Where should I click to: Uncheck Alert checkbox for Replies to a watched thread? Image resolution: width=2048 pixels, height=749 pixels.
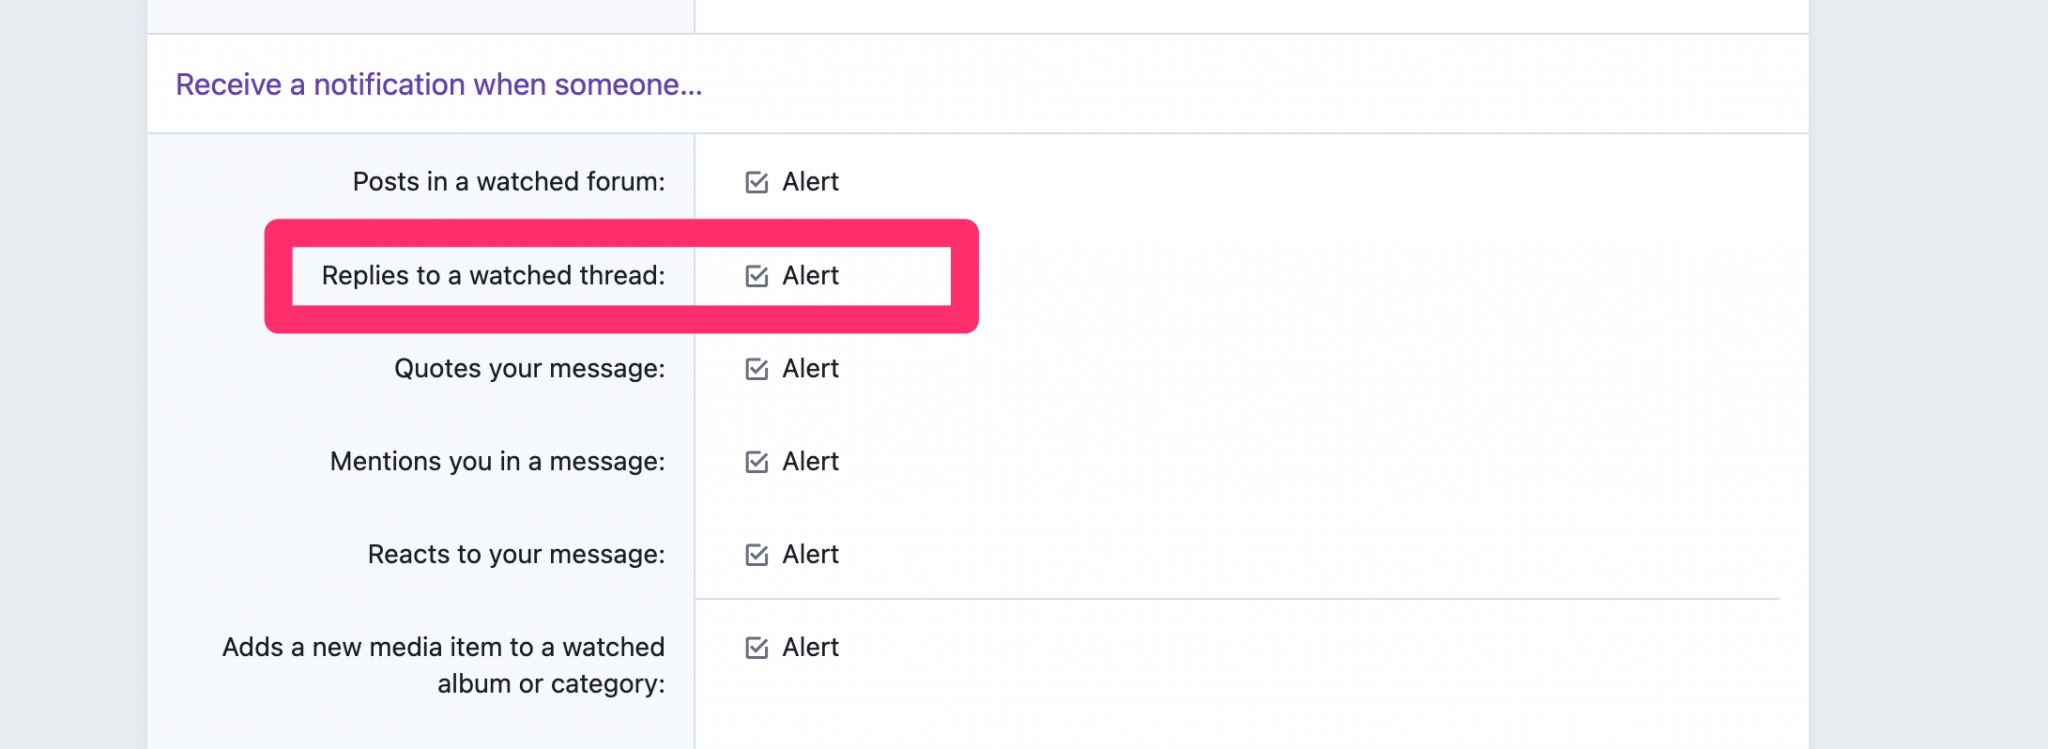[757, 276]
